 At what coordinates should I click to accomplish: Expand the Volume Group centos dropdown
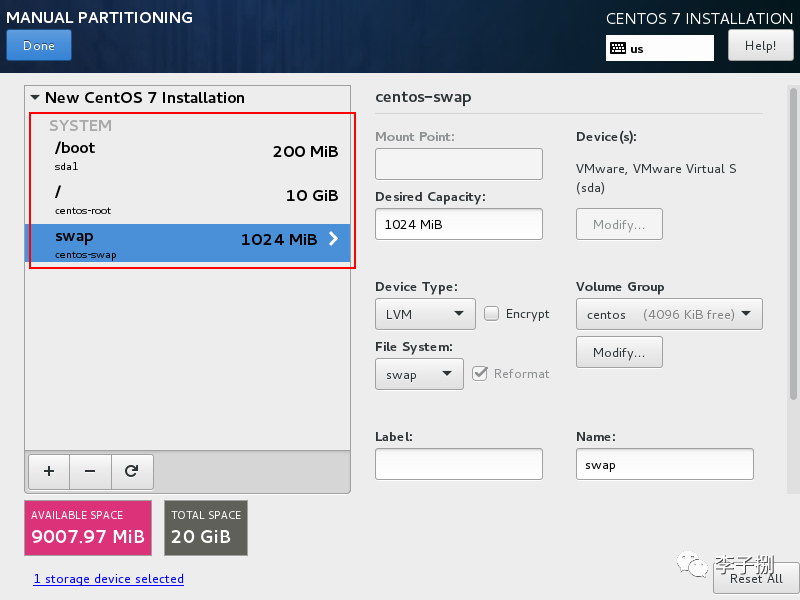669,314
